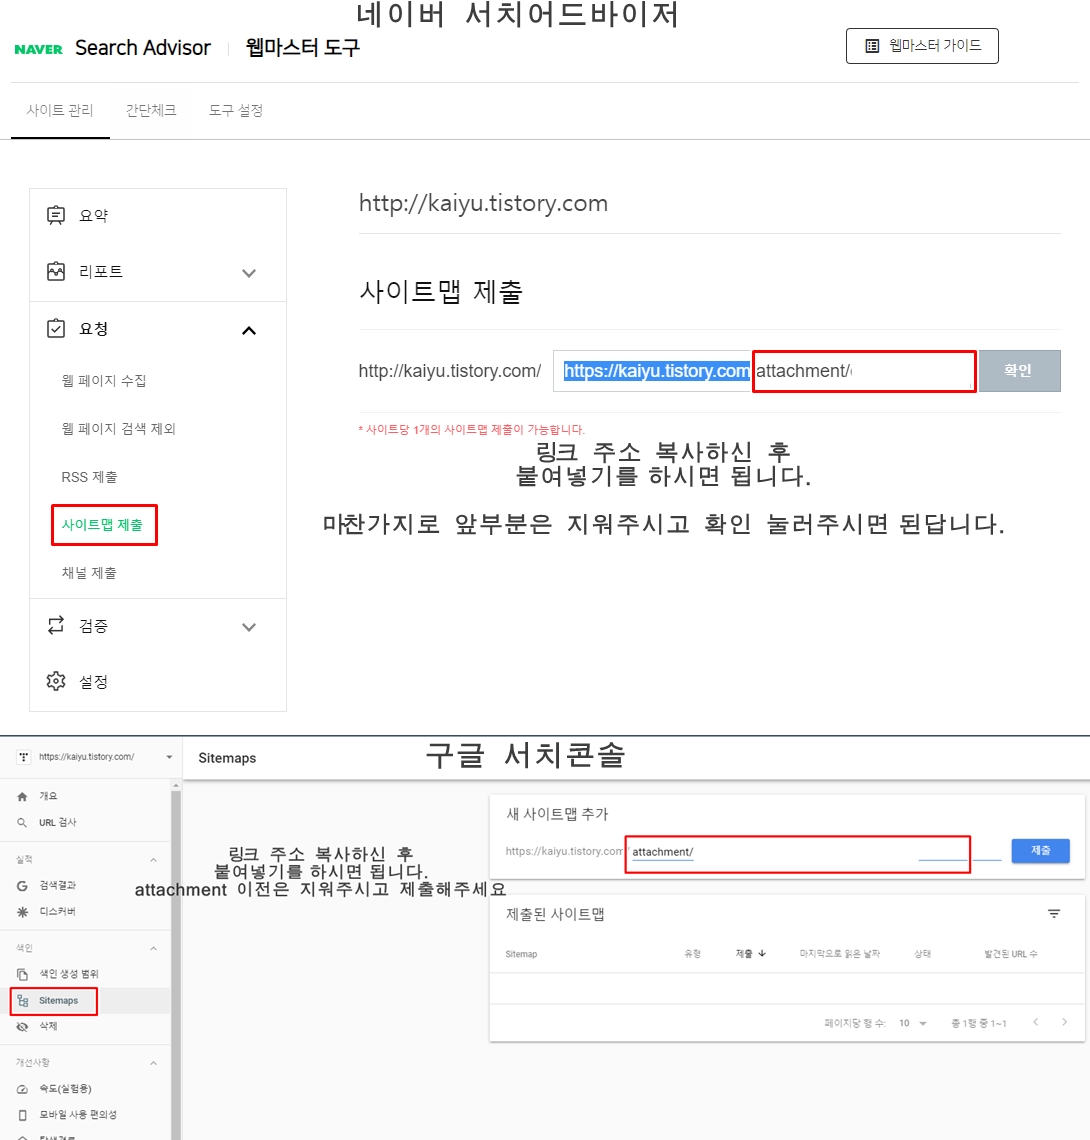Open 모바일 사용 편의성 sidebar item
Viewport: 1090px width, 1140px height.
coord(78,1115)
